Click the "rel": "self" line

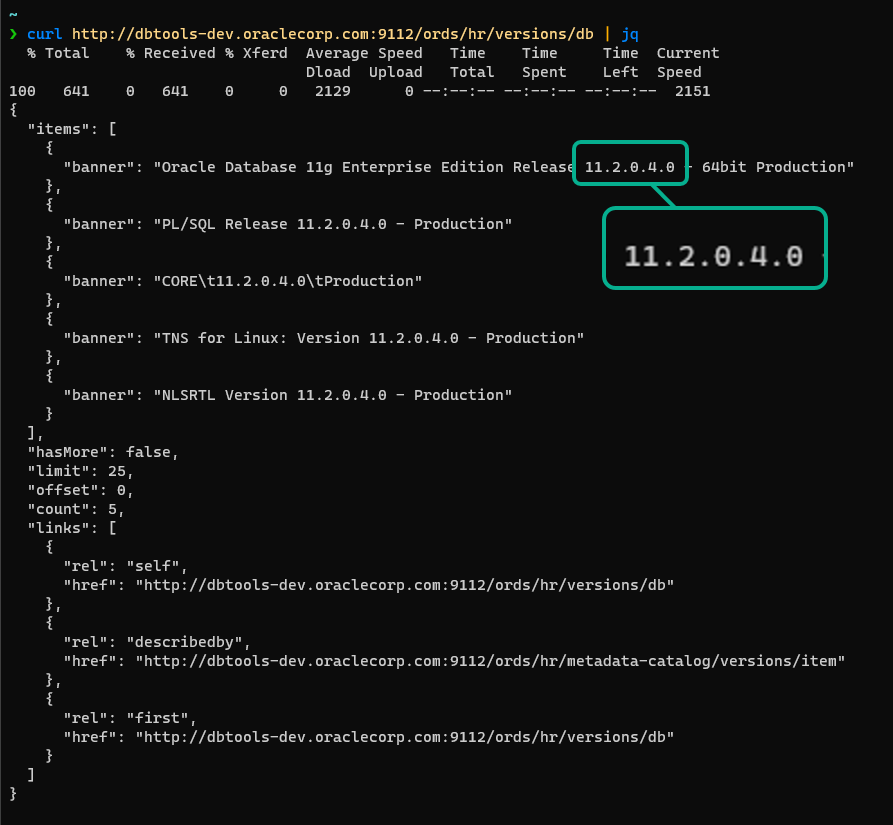[x=125, y=567]
